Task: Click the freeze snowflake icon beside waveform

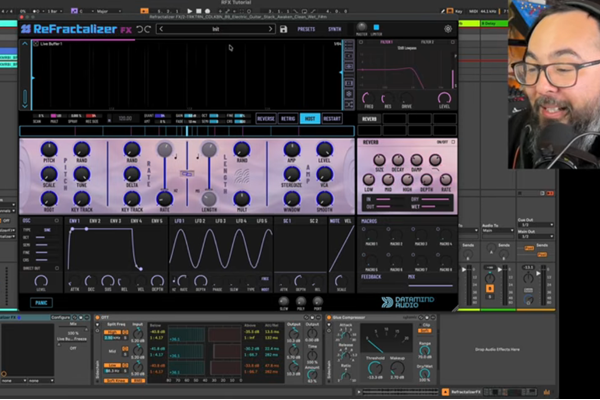Action: point(349,94)
